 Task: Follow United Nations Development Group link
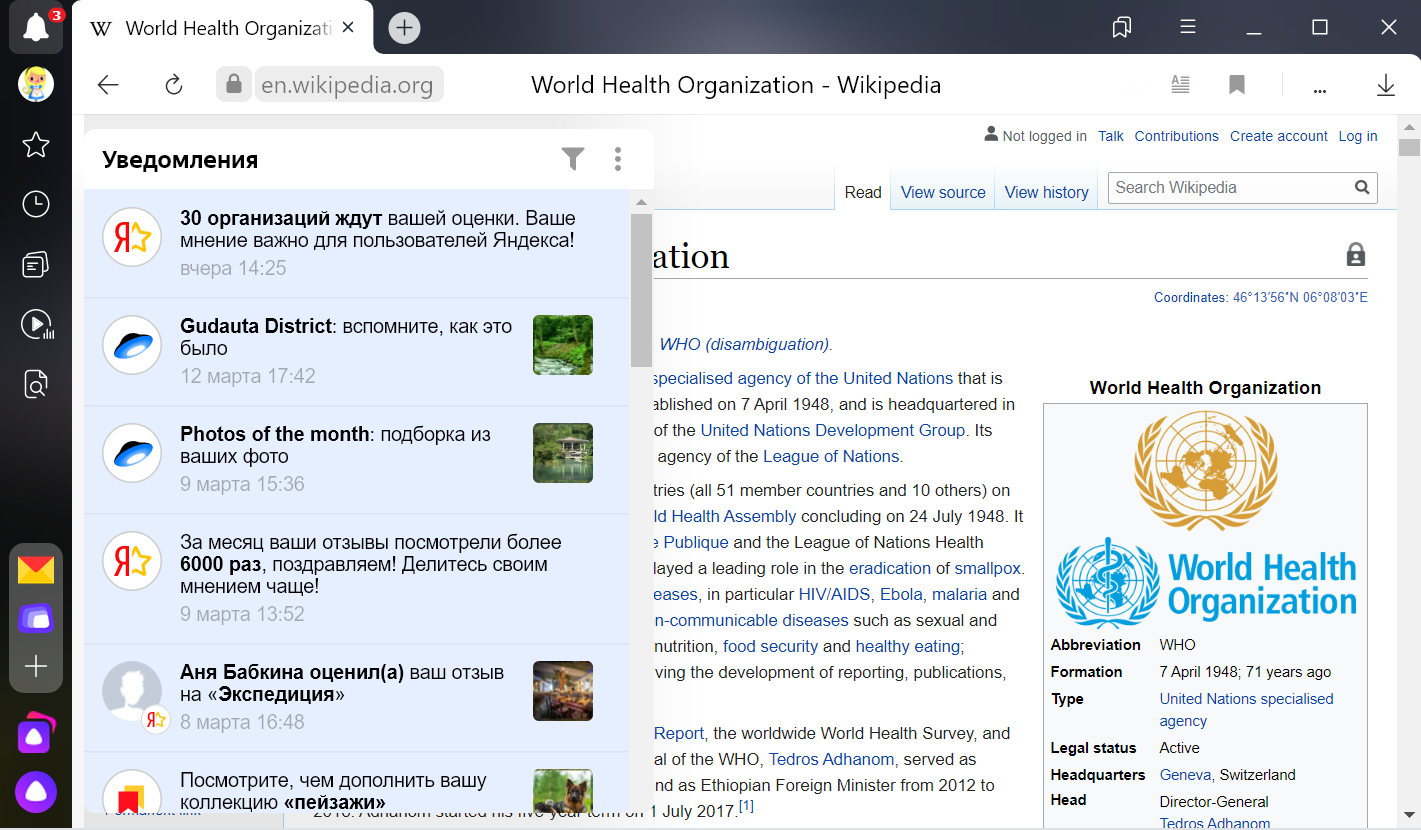[833, 430]
